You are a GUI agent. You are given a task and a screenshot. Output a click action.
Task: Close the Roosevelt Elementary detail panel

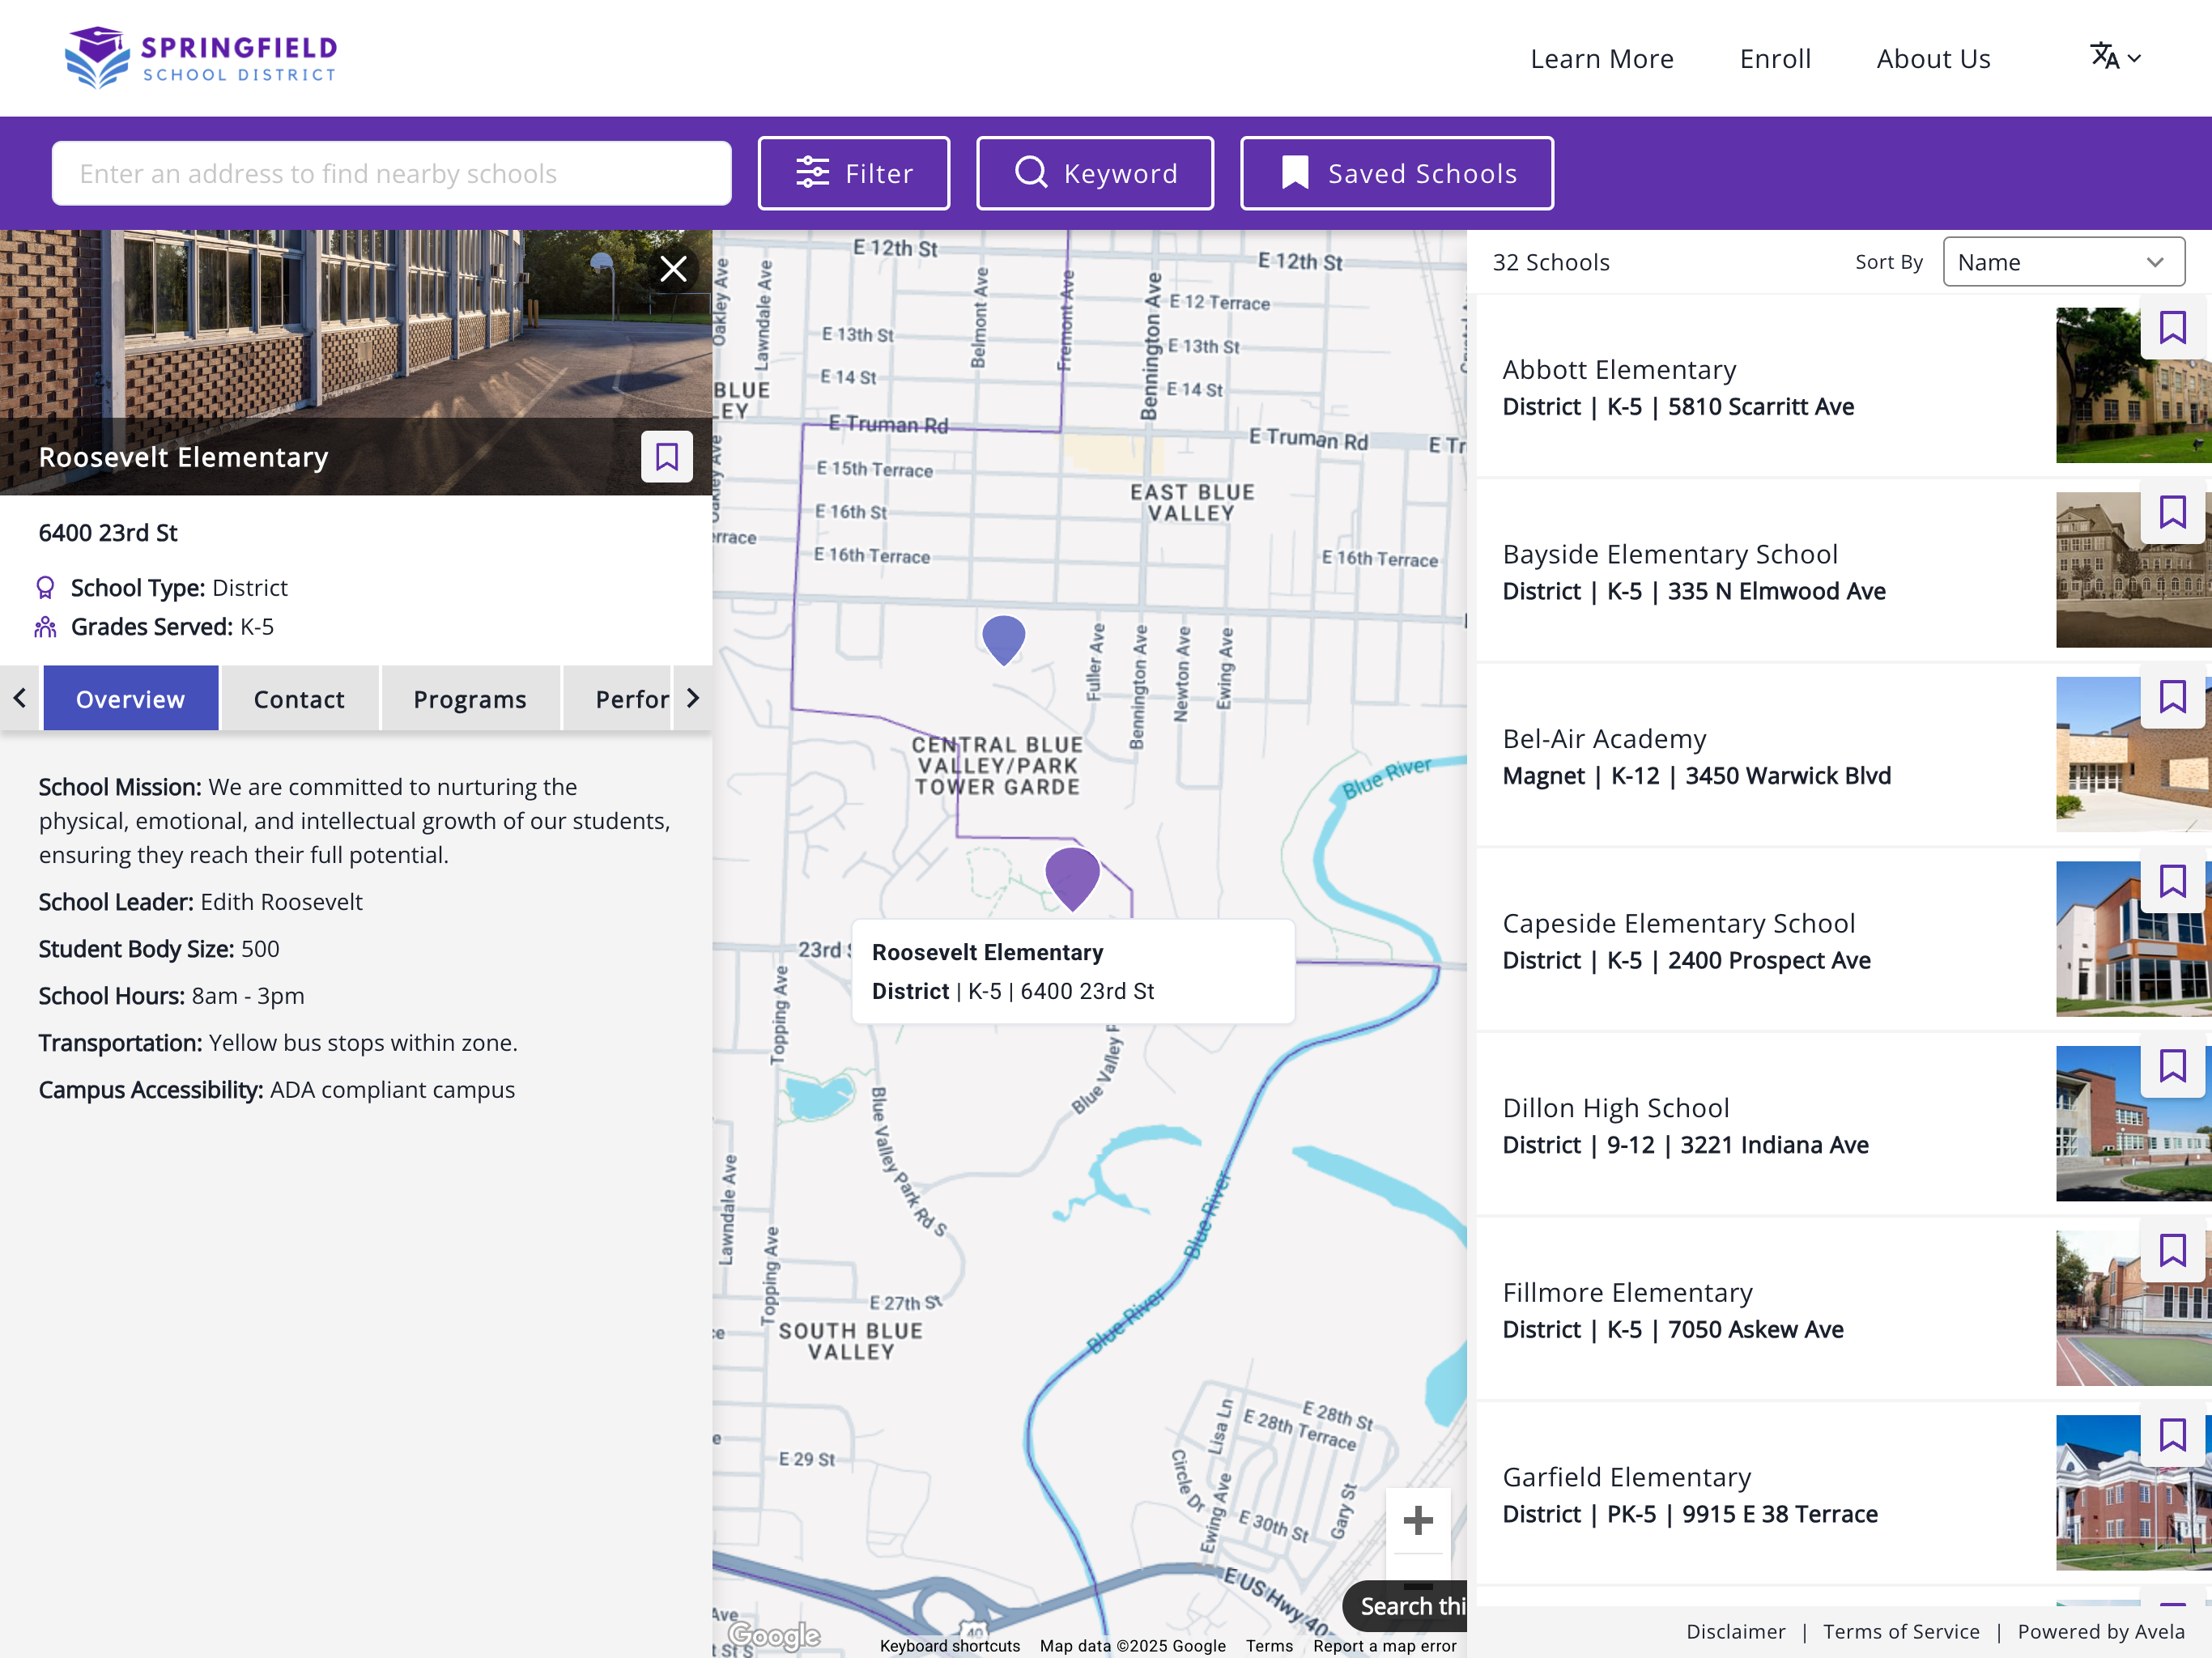point(673,268)
